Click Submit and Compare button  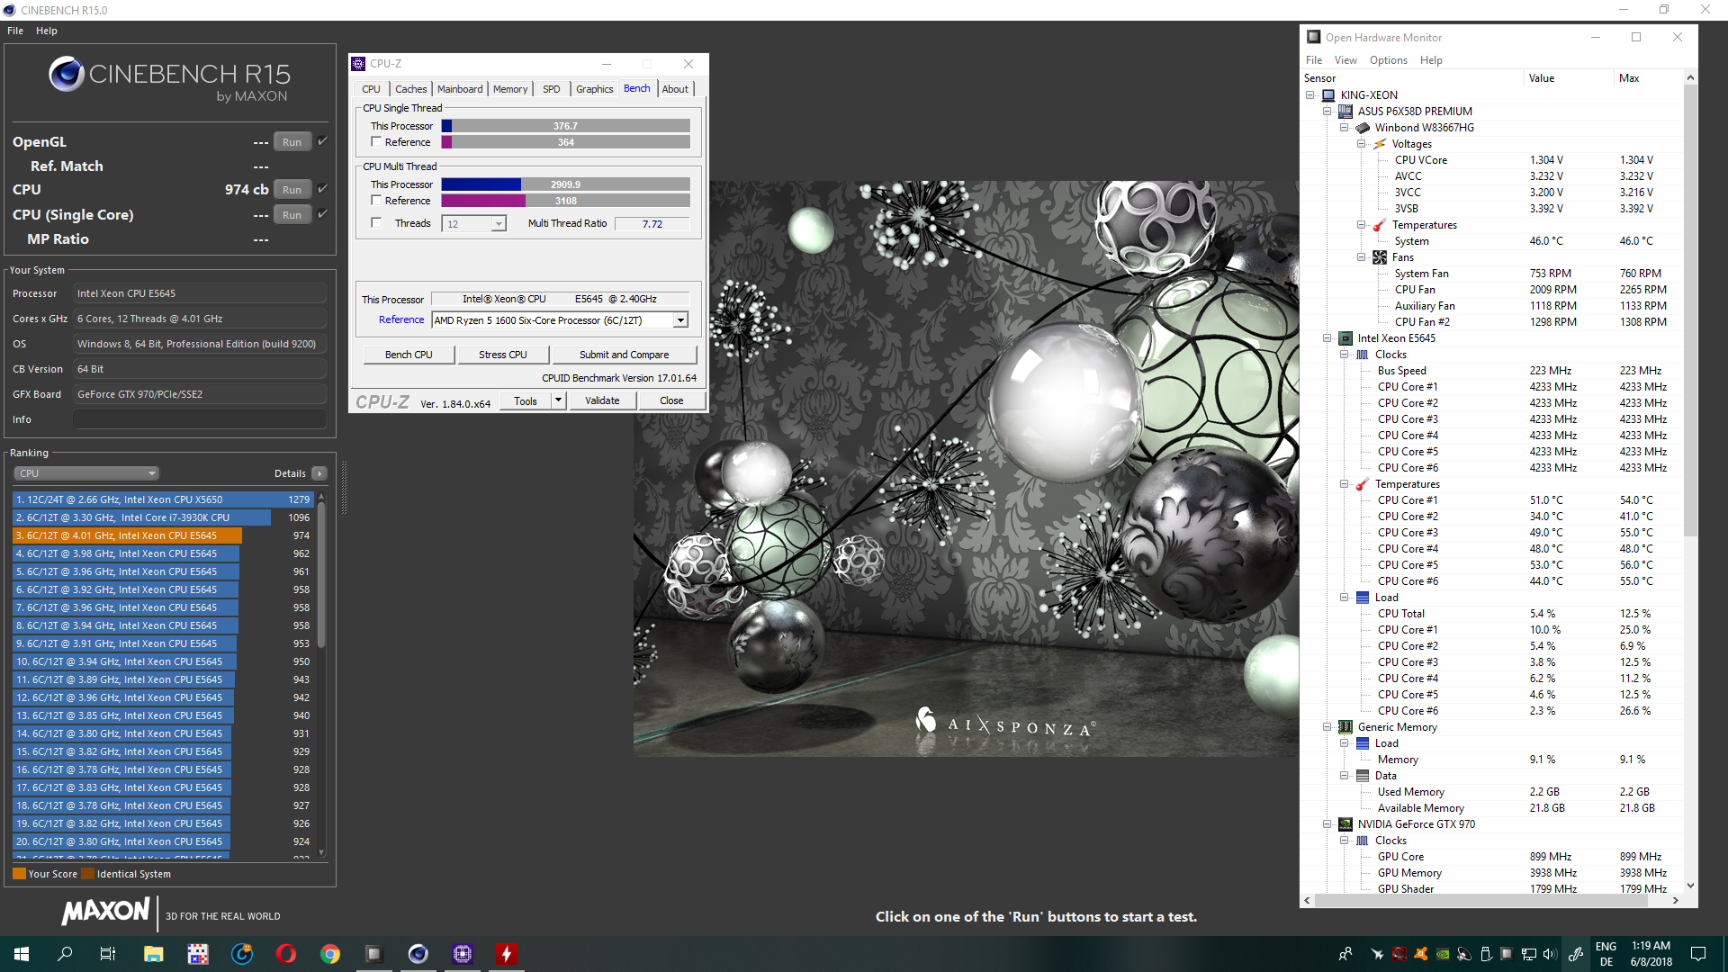(624, 355)
